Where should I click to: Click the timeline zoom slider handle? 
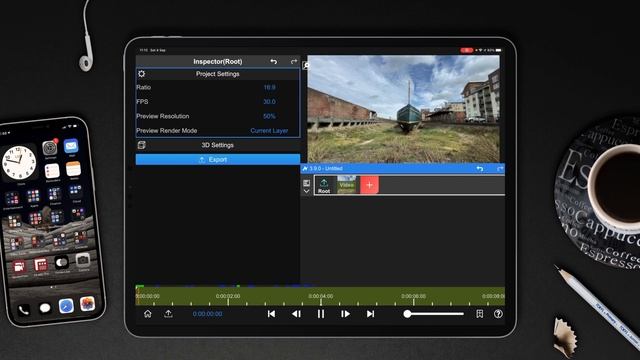pos(407,314)
